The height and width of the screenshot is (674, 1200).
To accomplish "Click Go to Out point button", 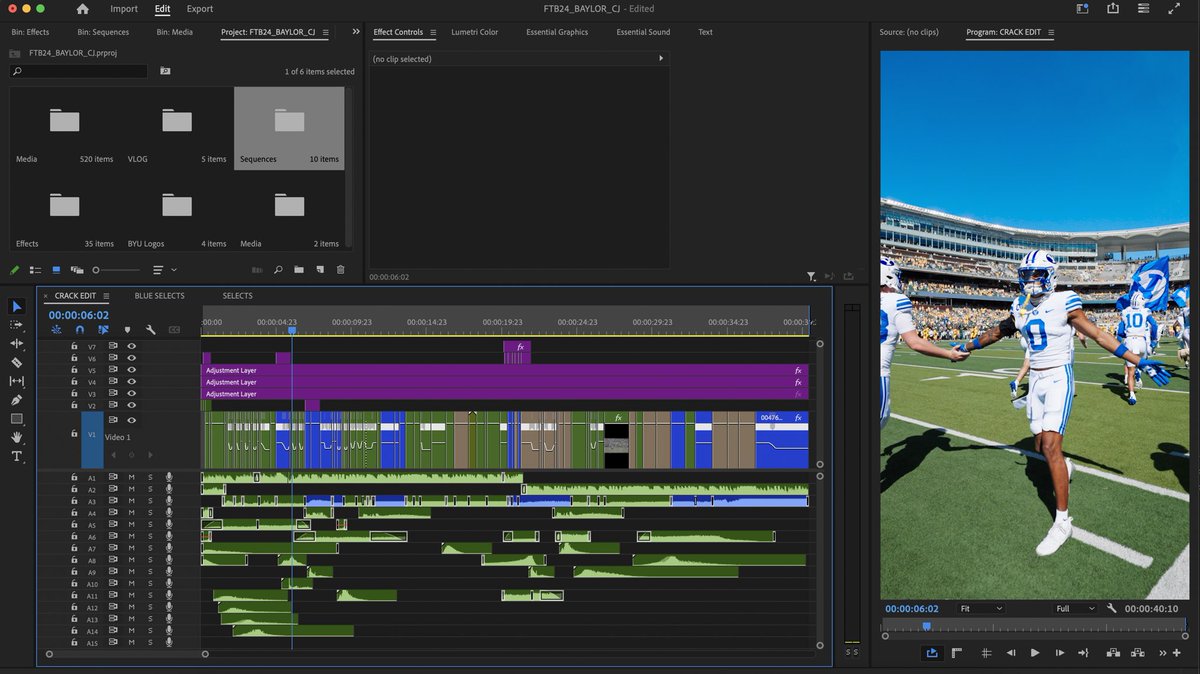I will tap(1083, 652).
